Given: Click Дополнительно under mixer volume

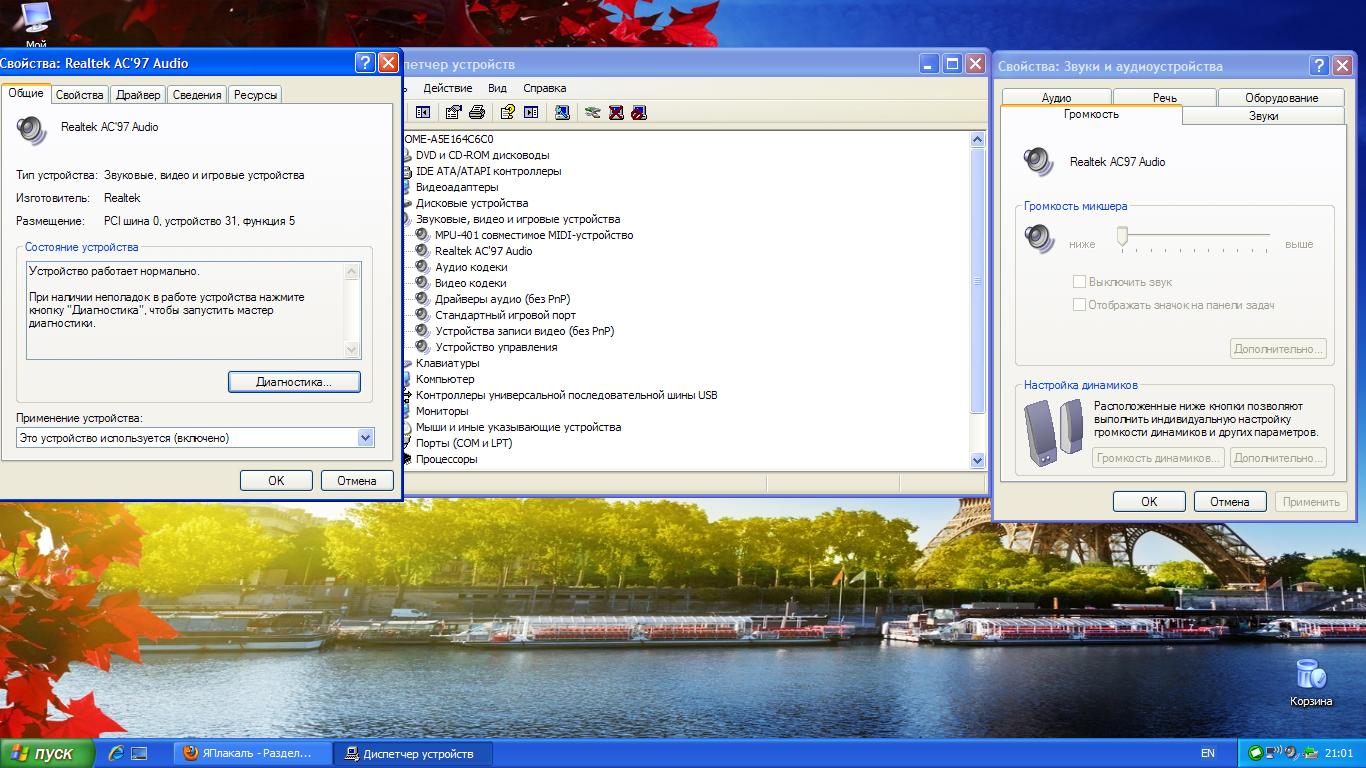Looking at the screenshot, I should 1279,349.
